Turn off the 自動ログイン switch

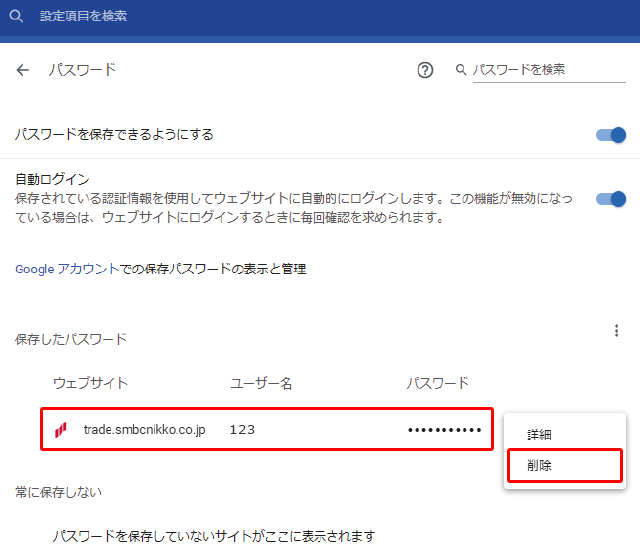click(x=610, y=198)
